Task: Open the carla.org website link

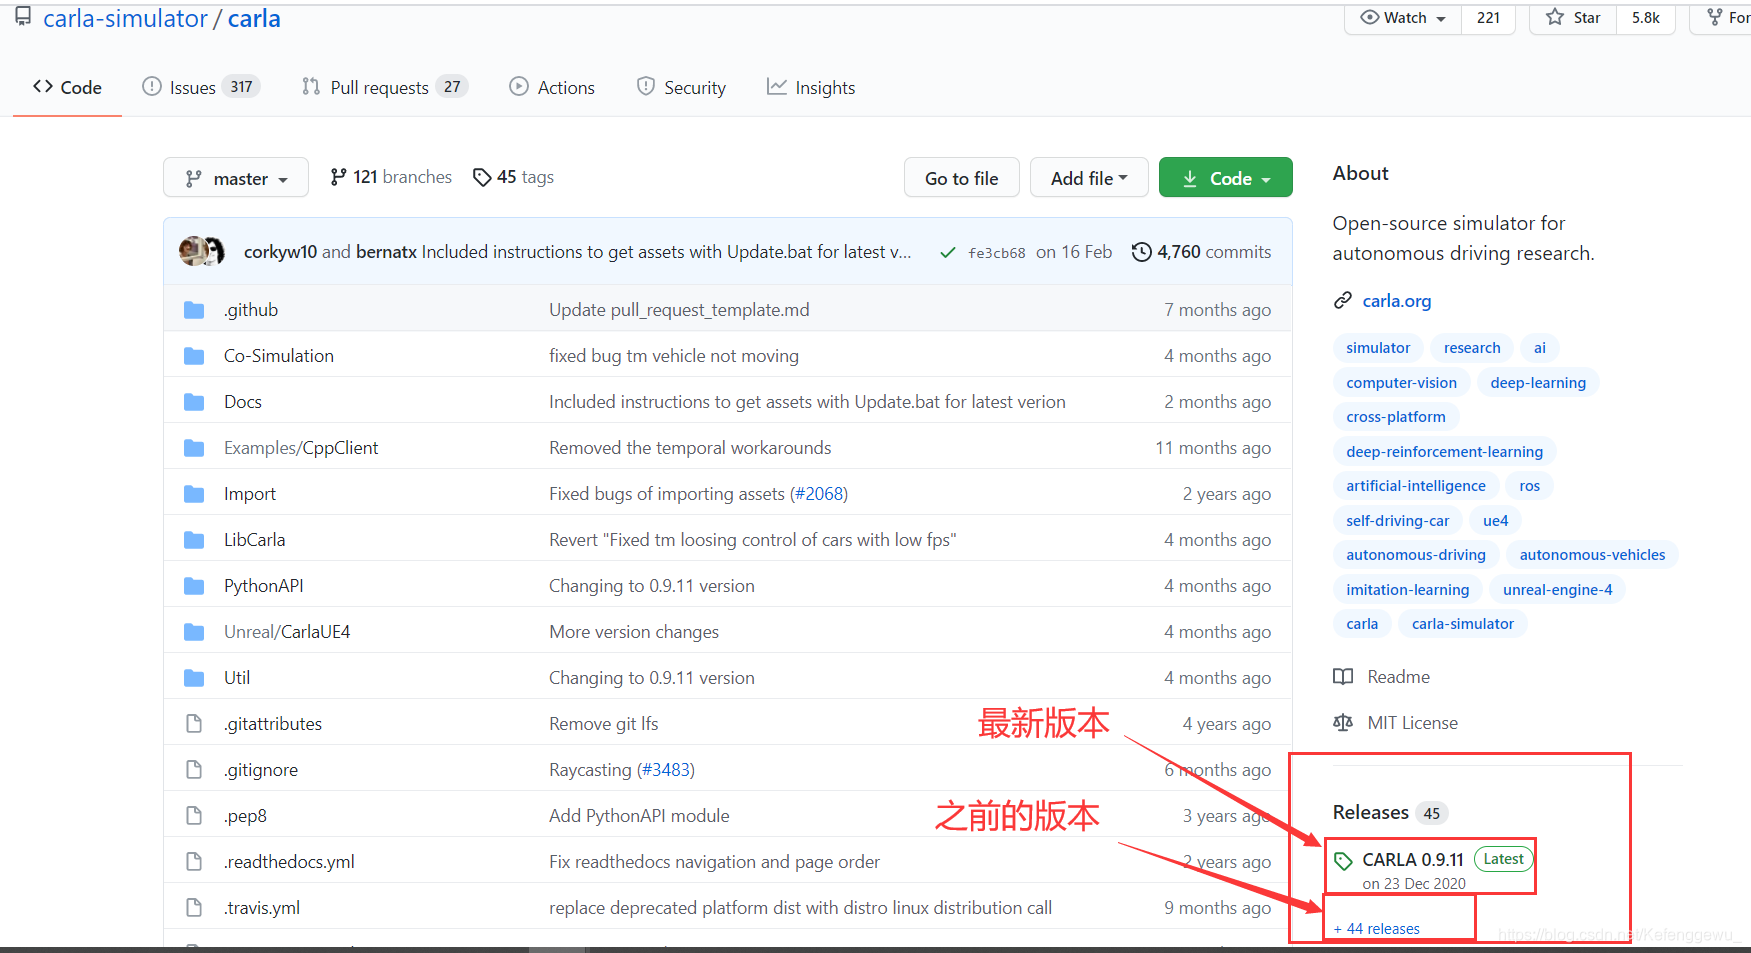Action: click(x=1397, y=301)
